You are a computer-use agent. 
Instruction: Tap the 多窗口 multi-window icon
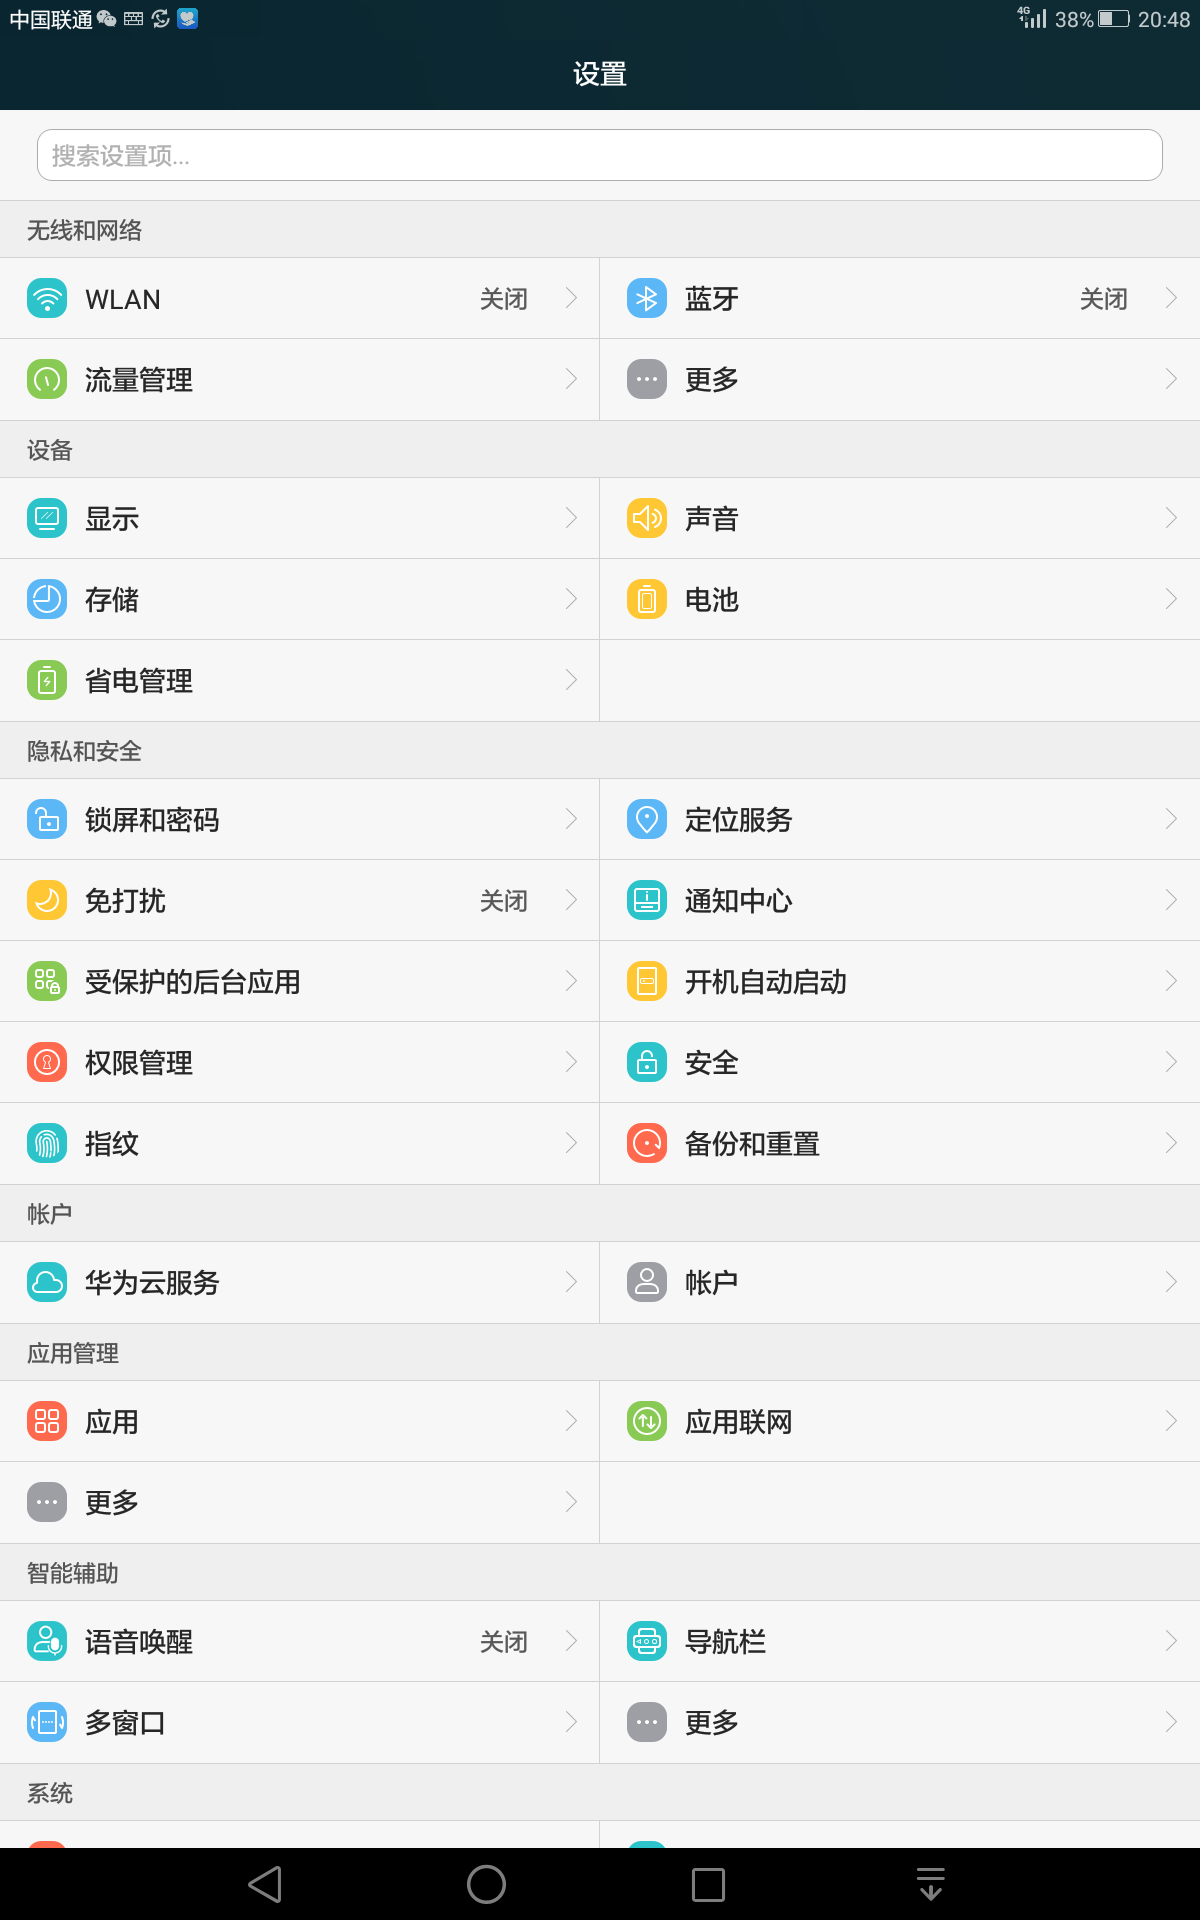point(47,1722)
